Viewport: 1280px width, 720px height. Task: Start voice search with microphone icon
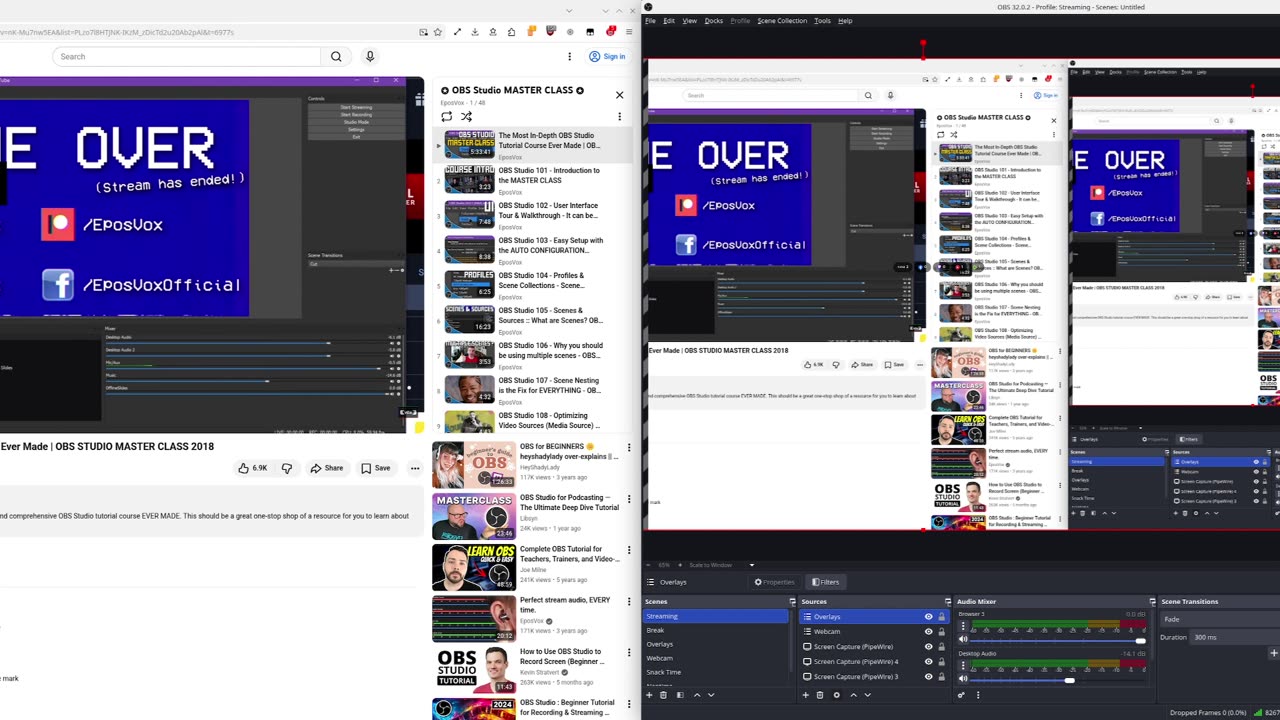coord(370,57)
